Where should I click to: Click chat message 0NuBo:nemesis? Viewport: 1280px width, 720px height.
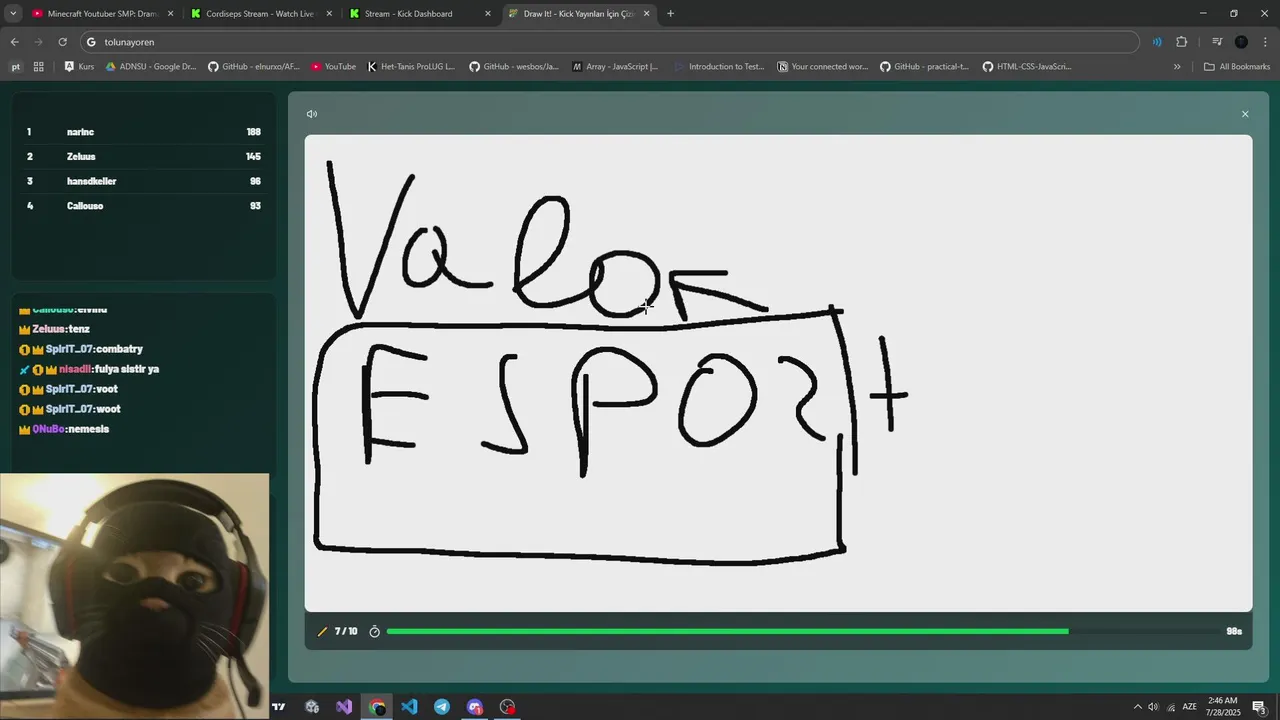(x=64, y=429)
